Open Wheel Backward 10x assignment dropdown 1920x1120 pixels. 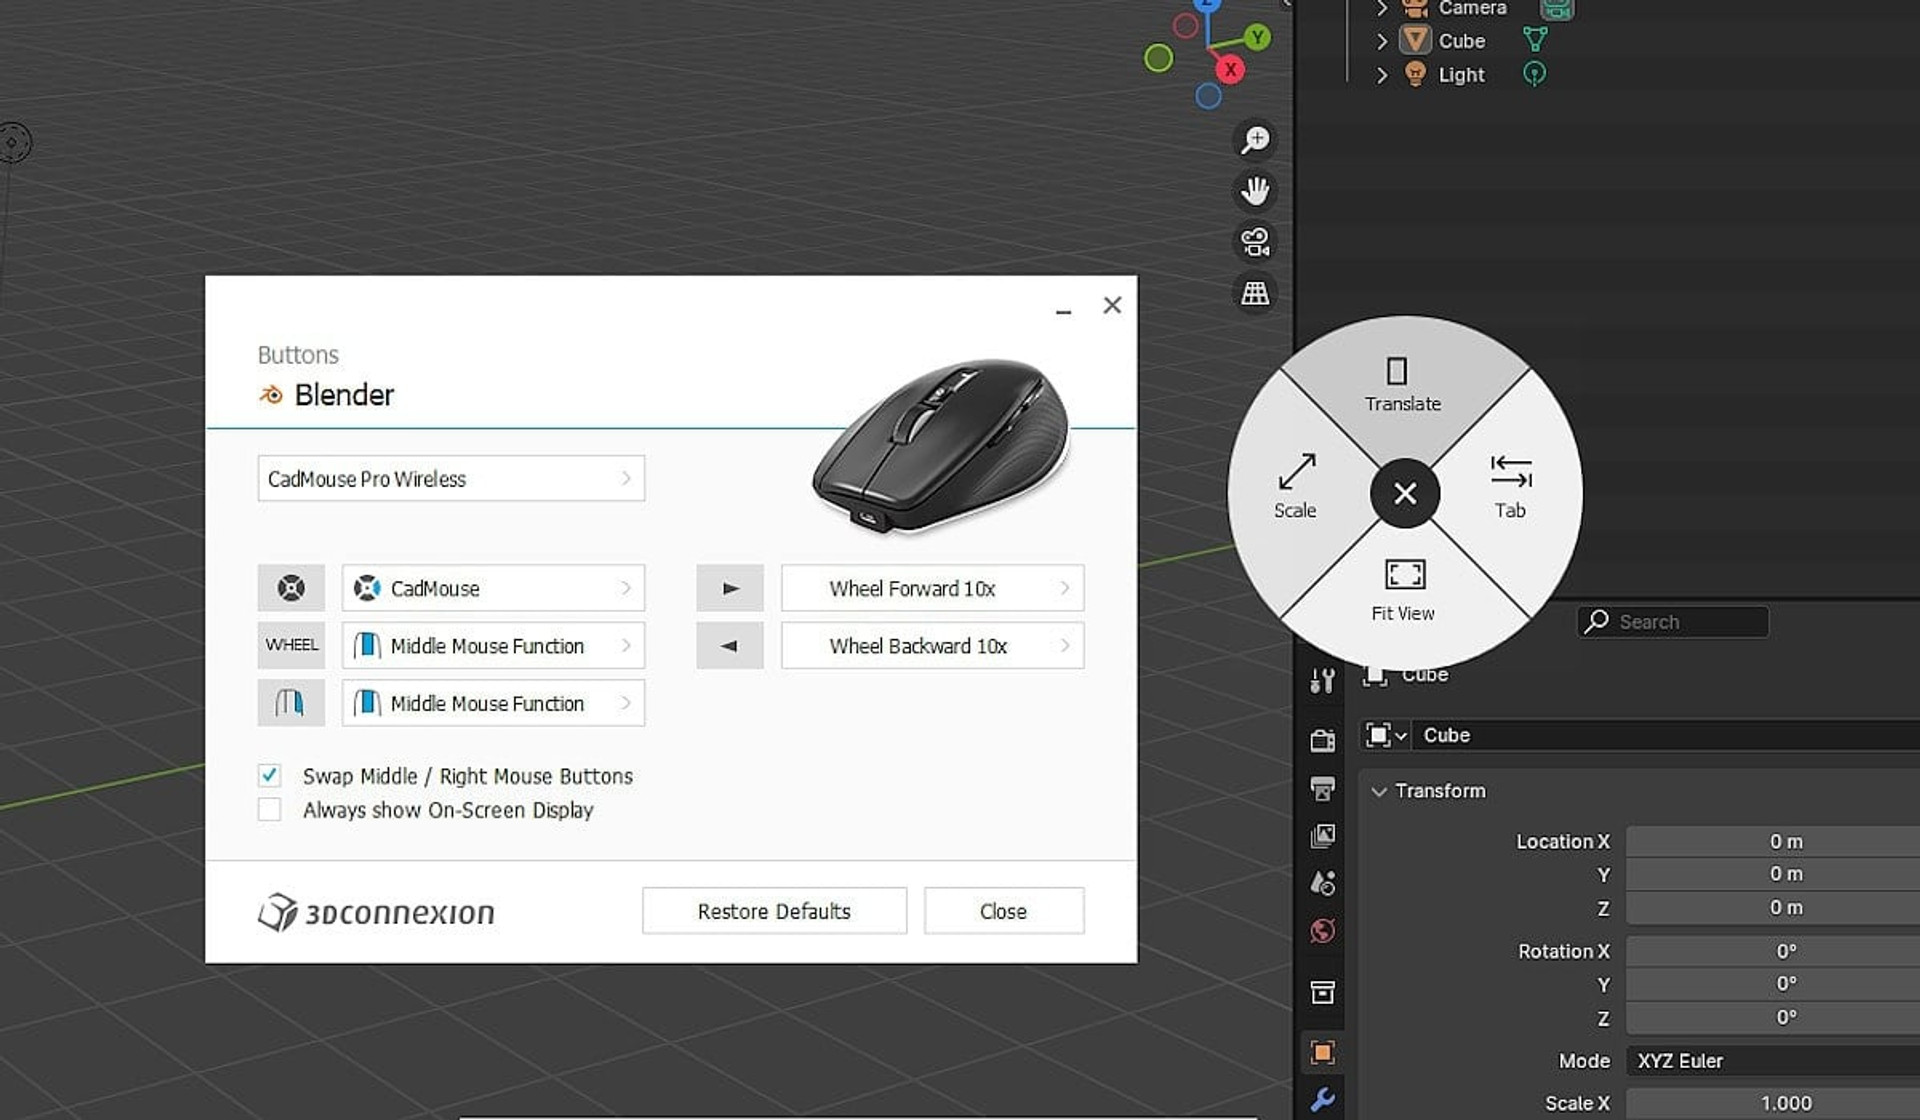932,646
